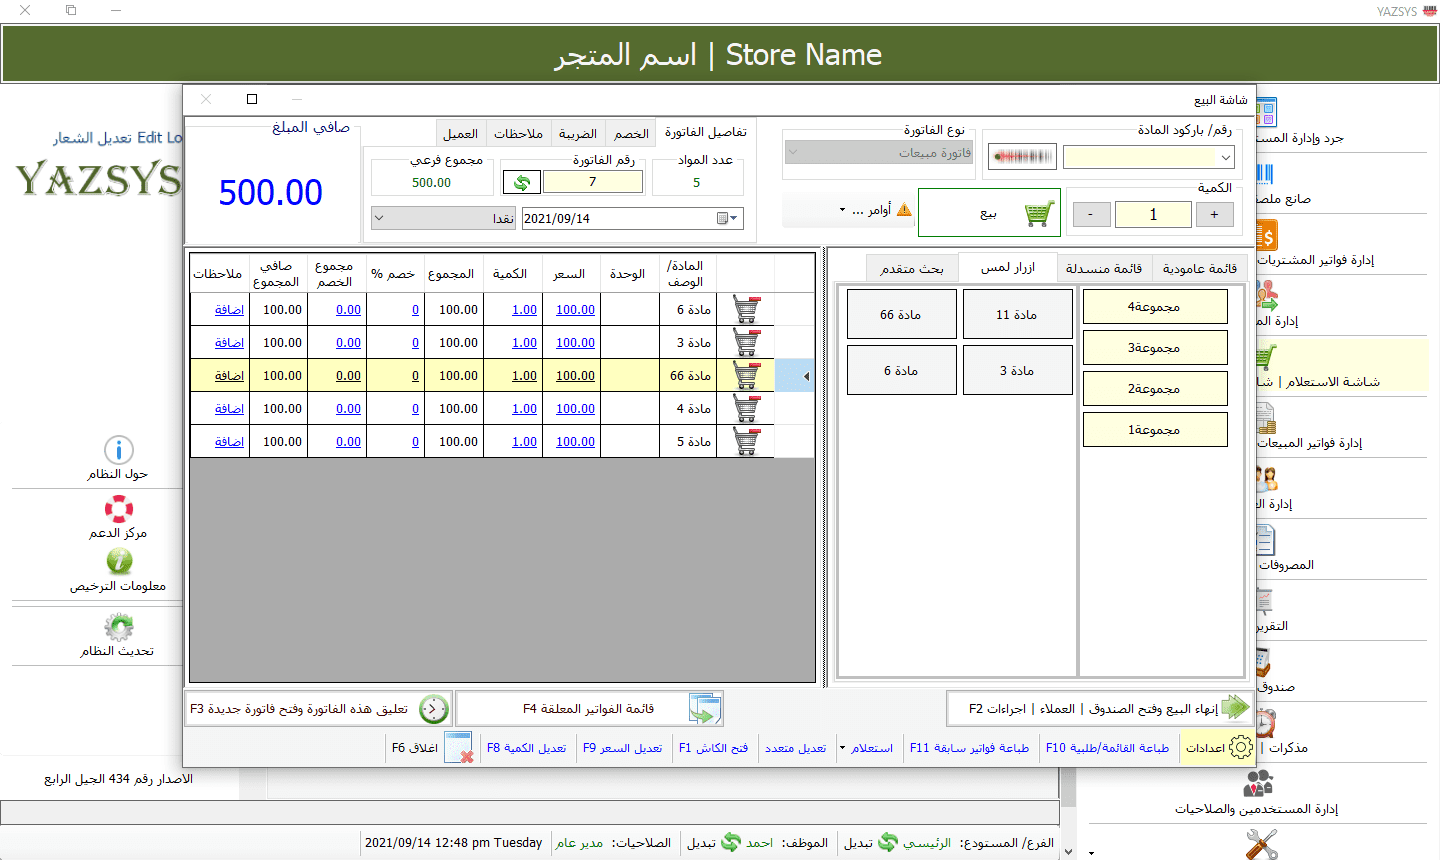Open the أوامر commands dropdown
This screenshot has height=860, width=1440.
(842, 210)
